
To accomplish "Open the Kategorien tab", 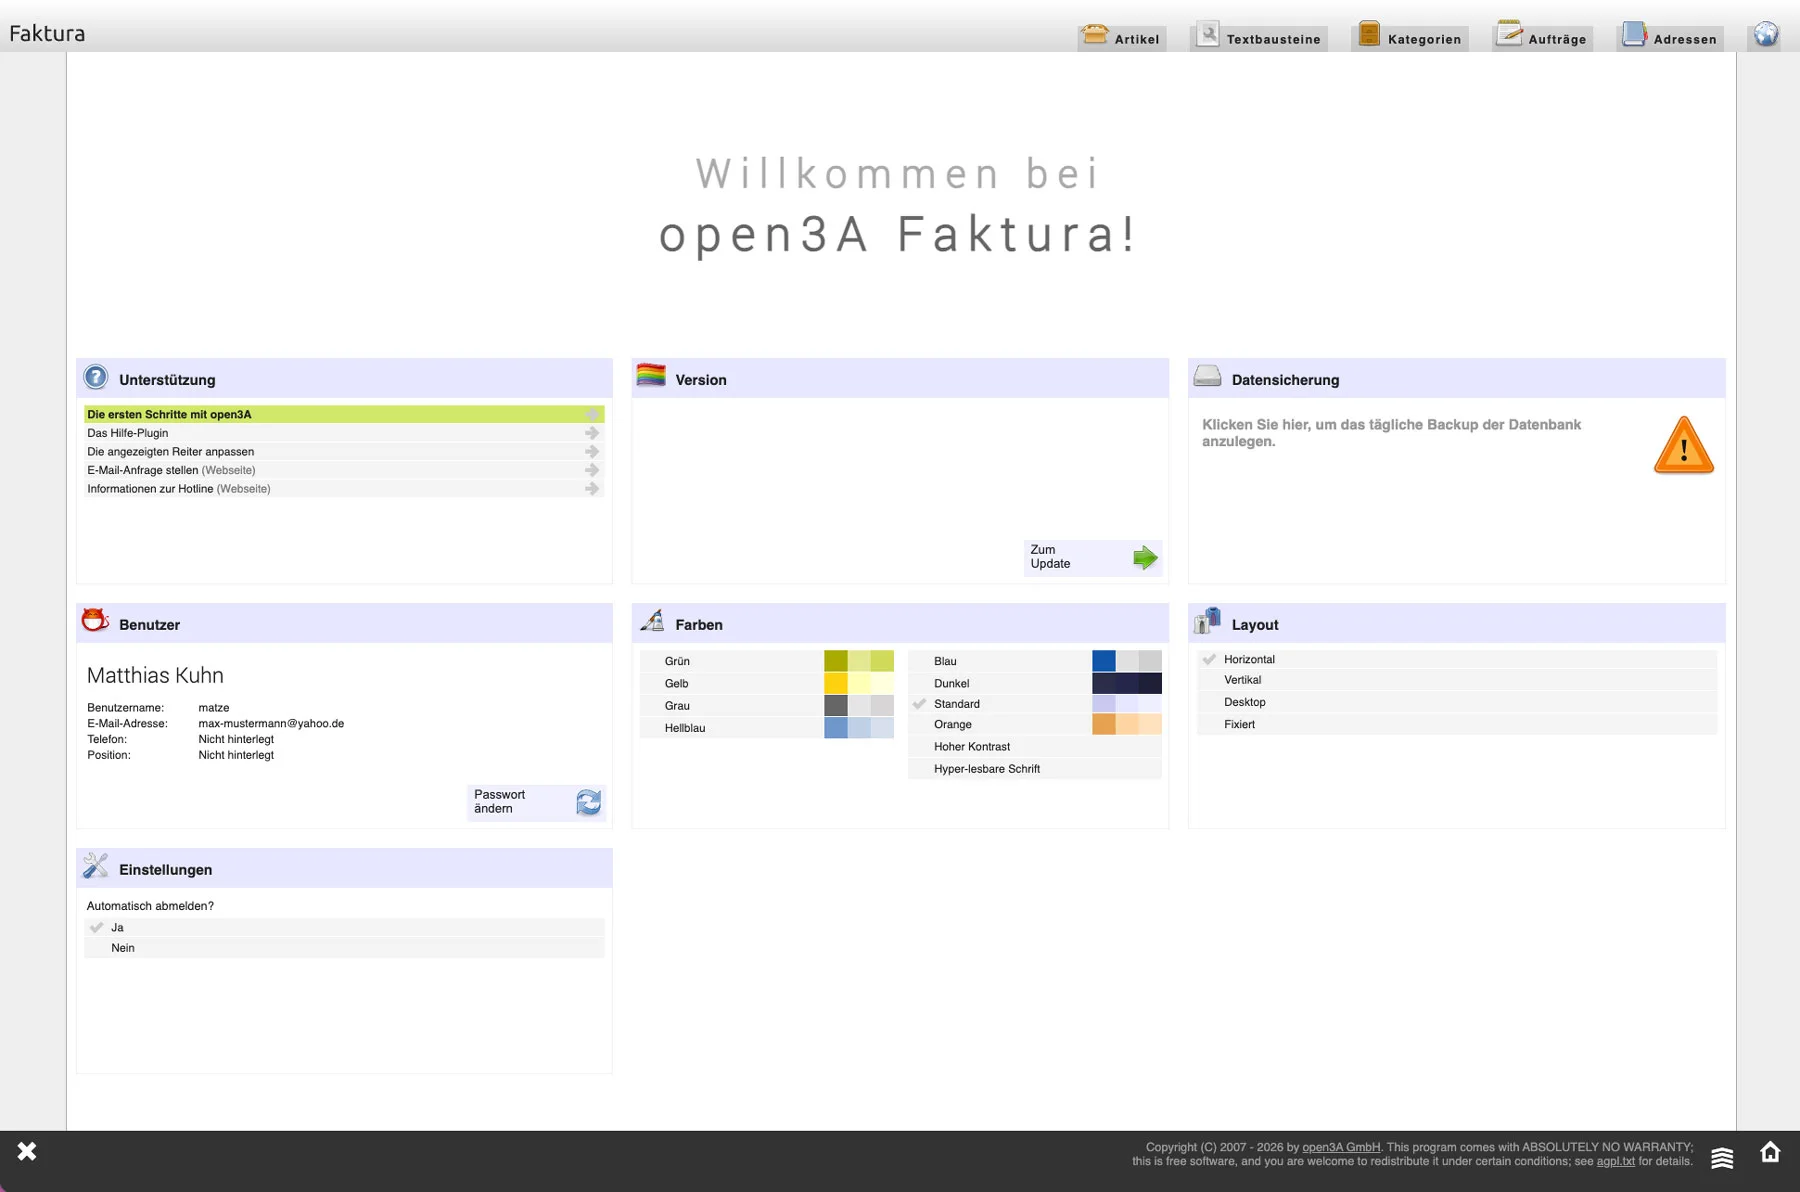I will (1410, 37).
